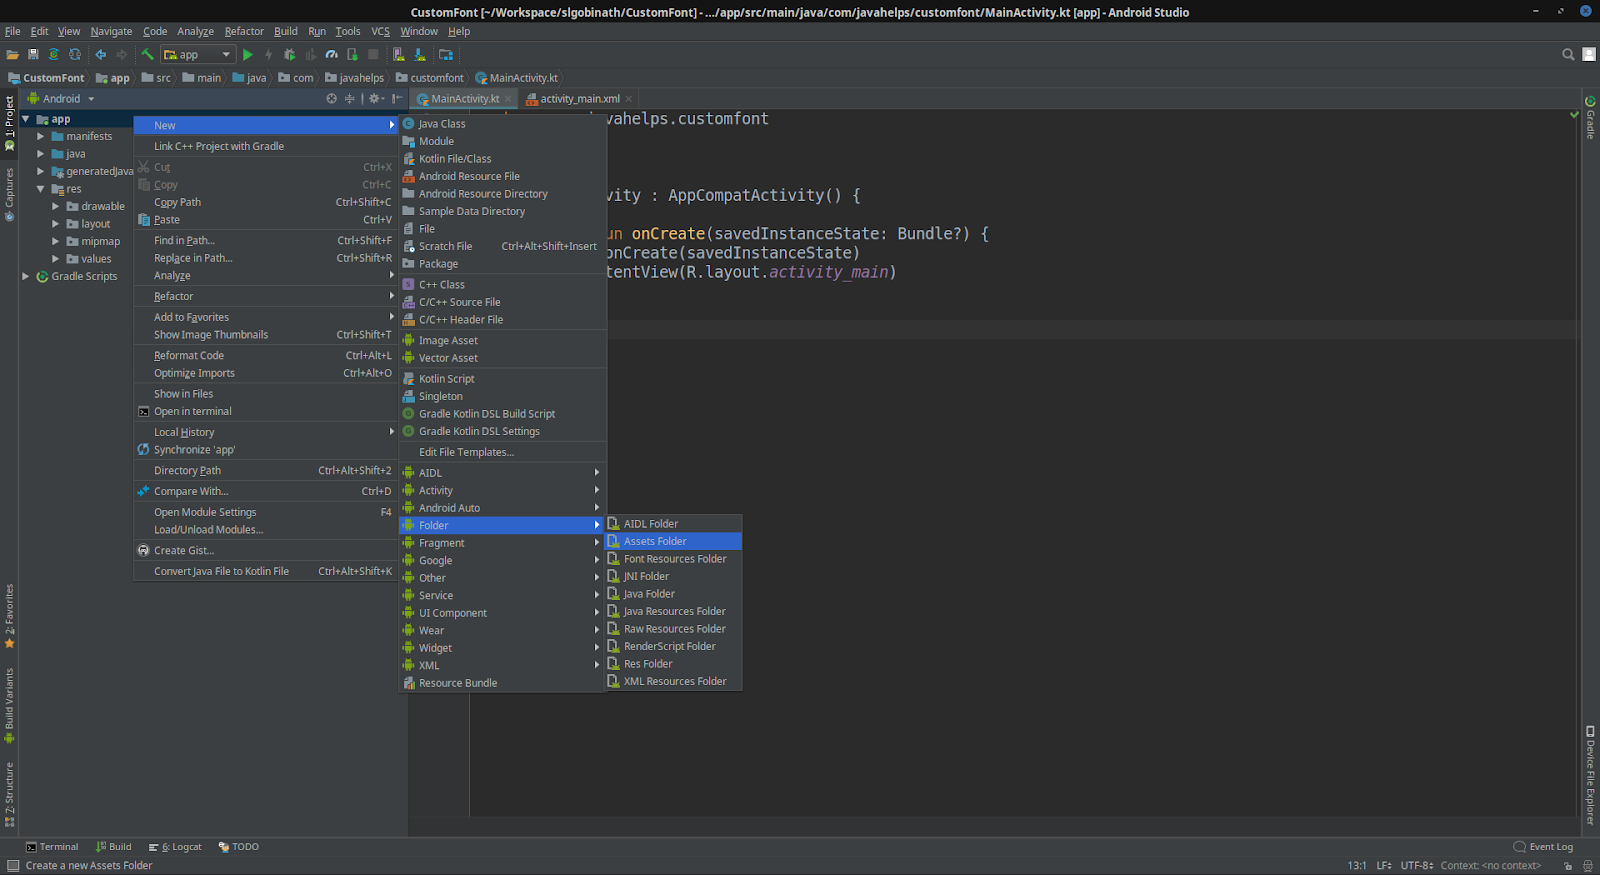Open the AVD Manager icon
This screenshot has width=1600, height=875.
pos(399,55)
